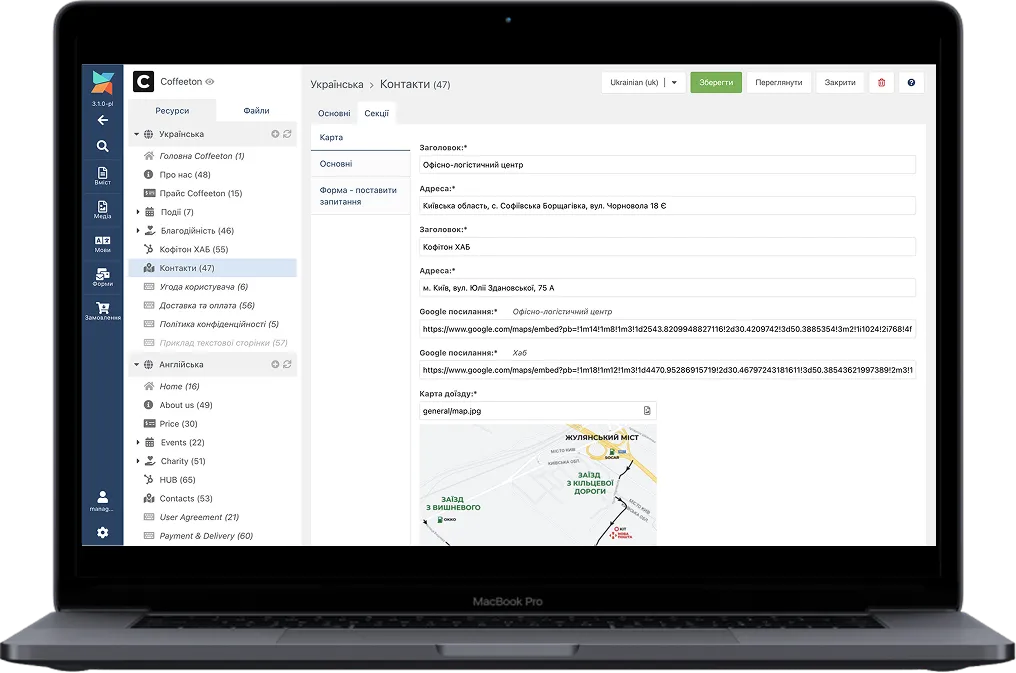
Task: Click file browse icon beside general/map.jpg
Action: (647, 410)
